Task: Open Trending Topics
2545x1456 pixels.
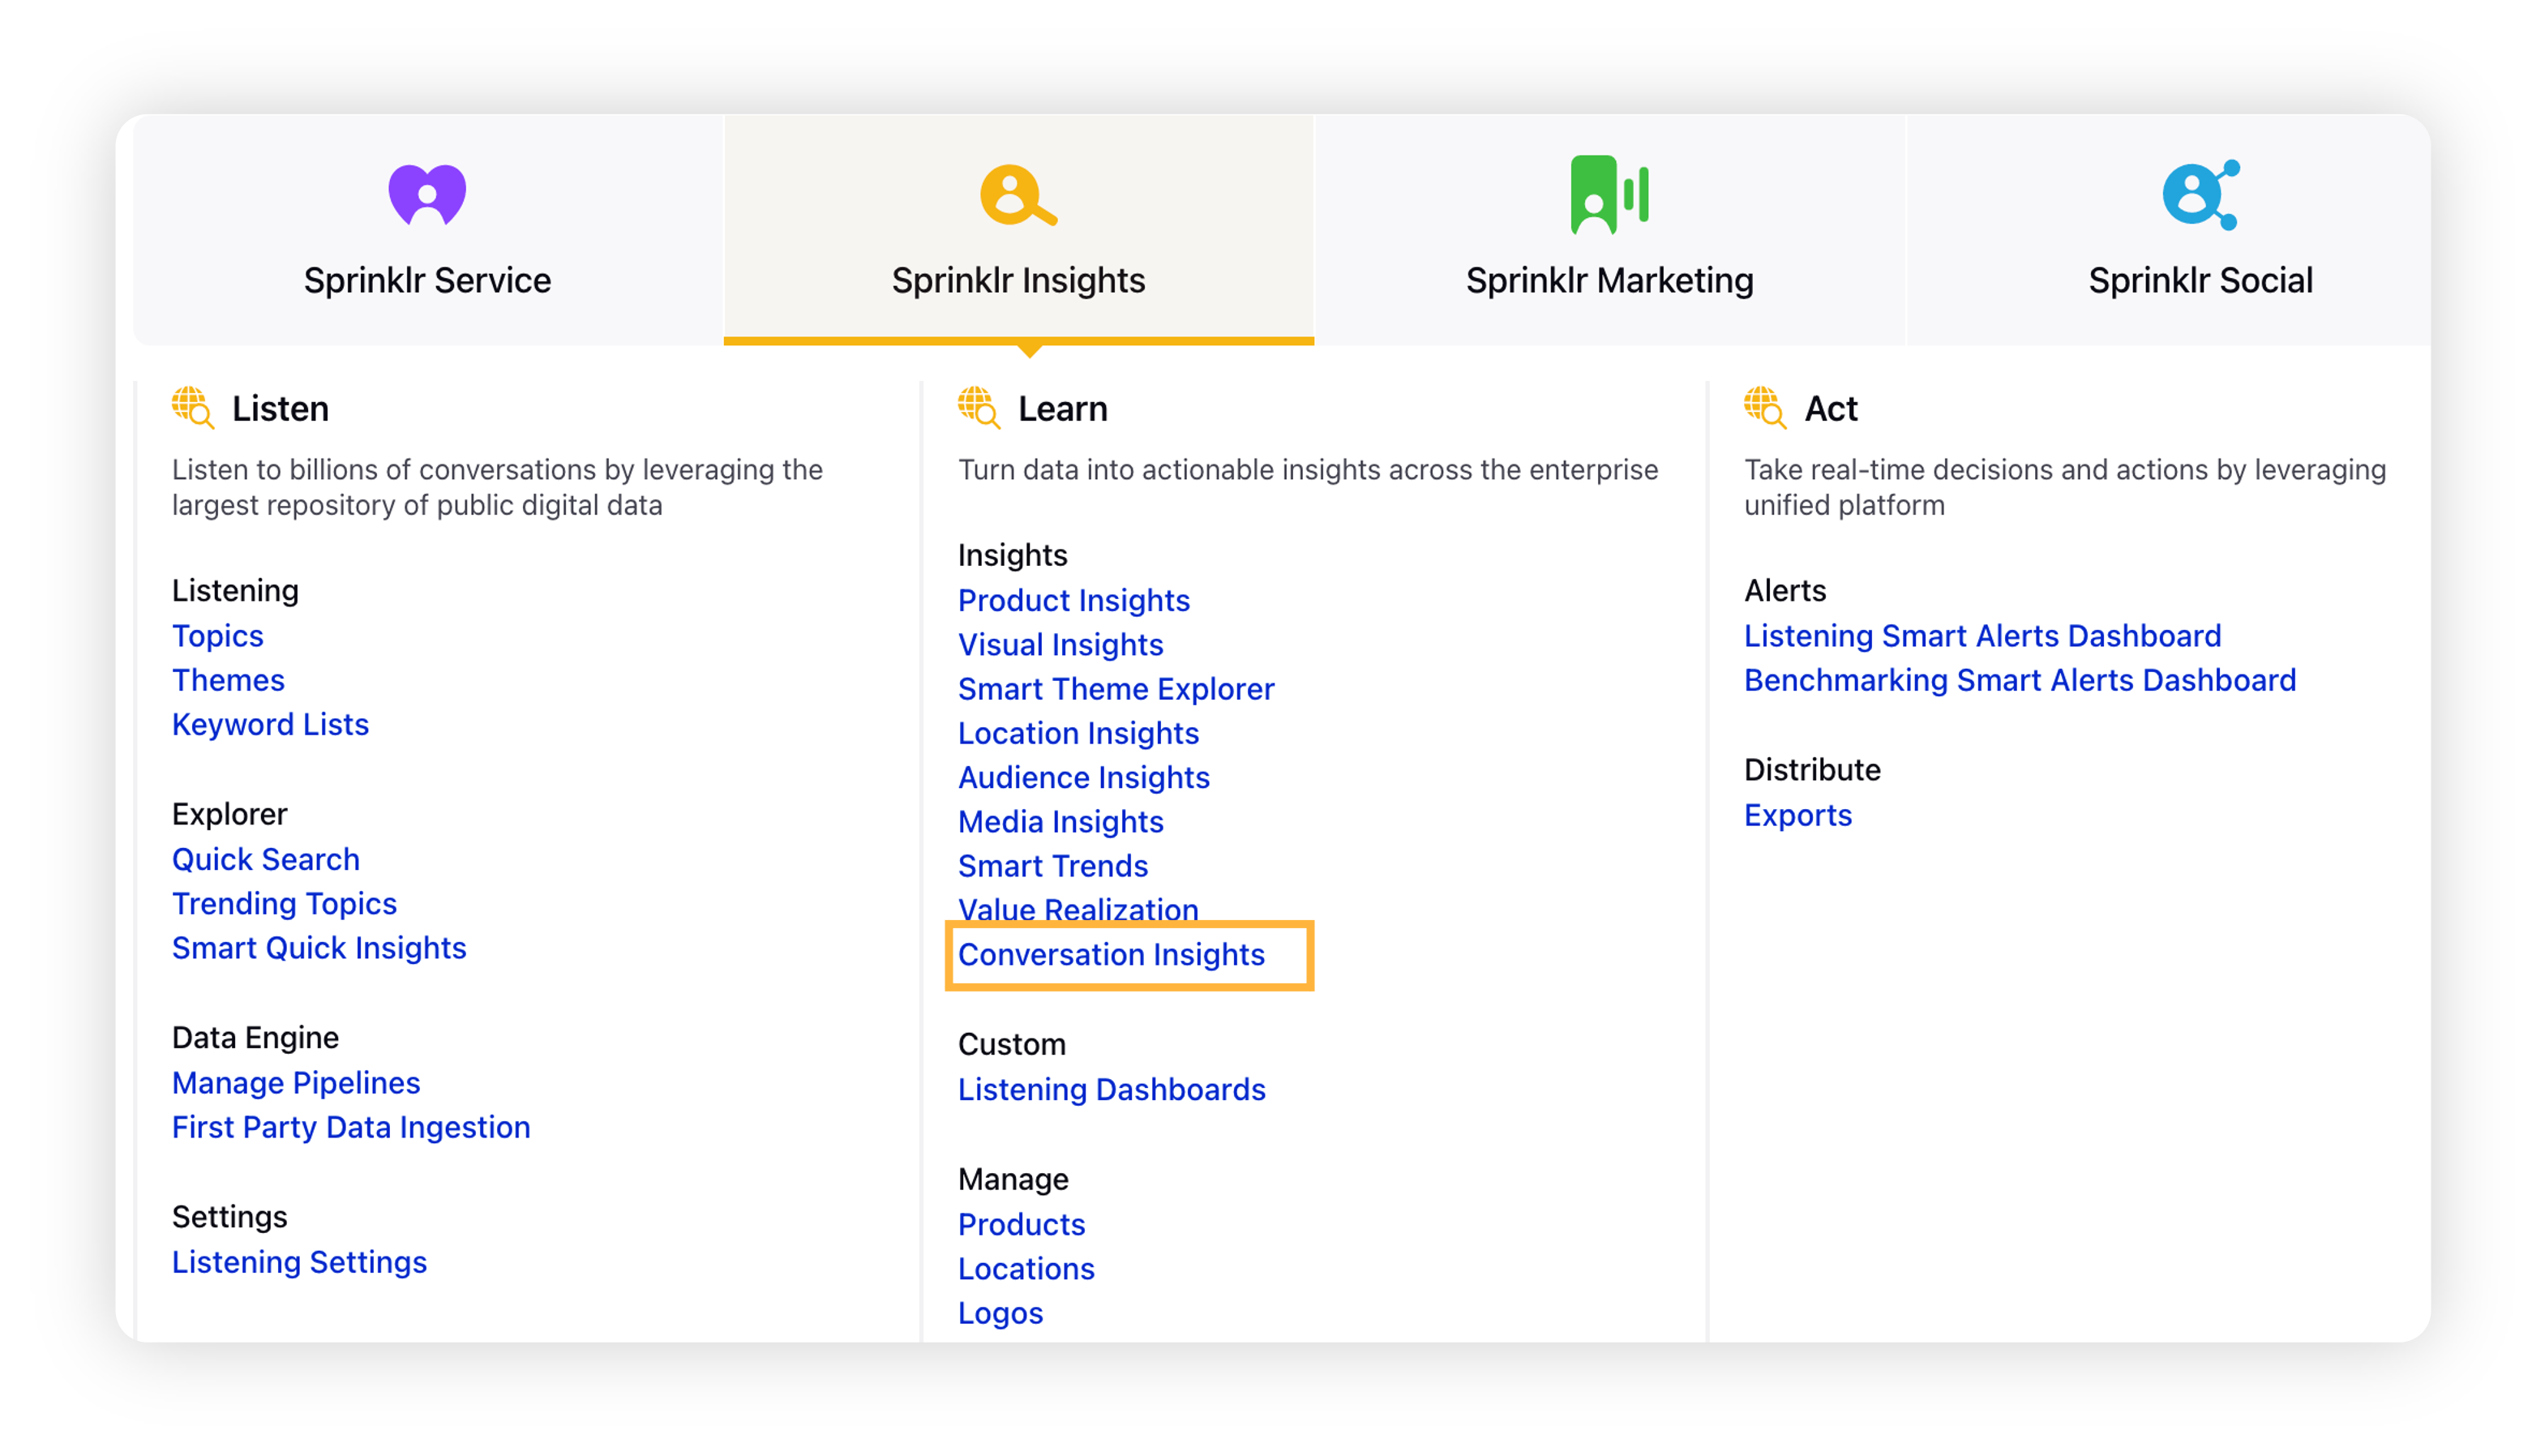Action: [x=284, y=903]
